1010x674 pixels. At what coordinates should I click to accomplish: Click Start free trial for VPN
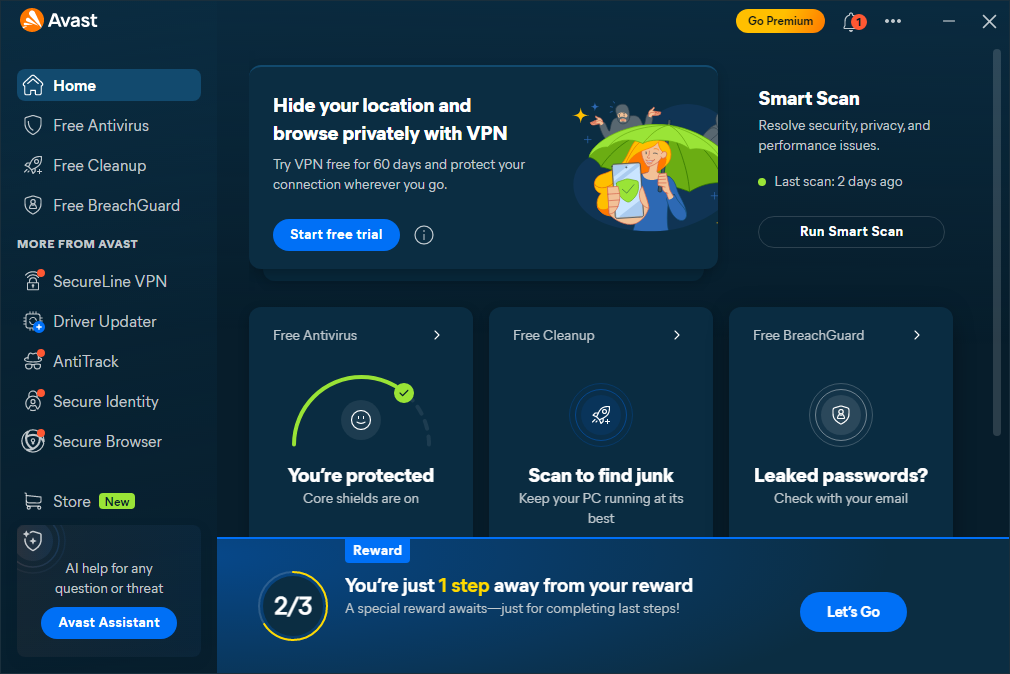[x=336, y=235]
